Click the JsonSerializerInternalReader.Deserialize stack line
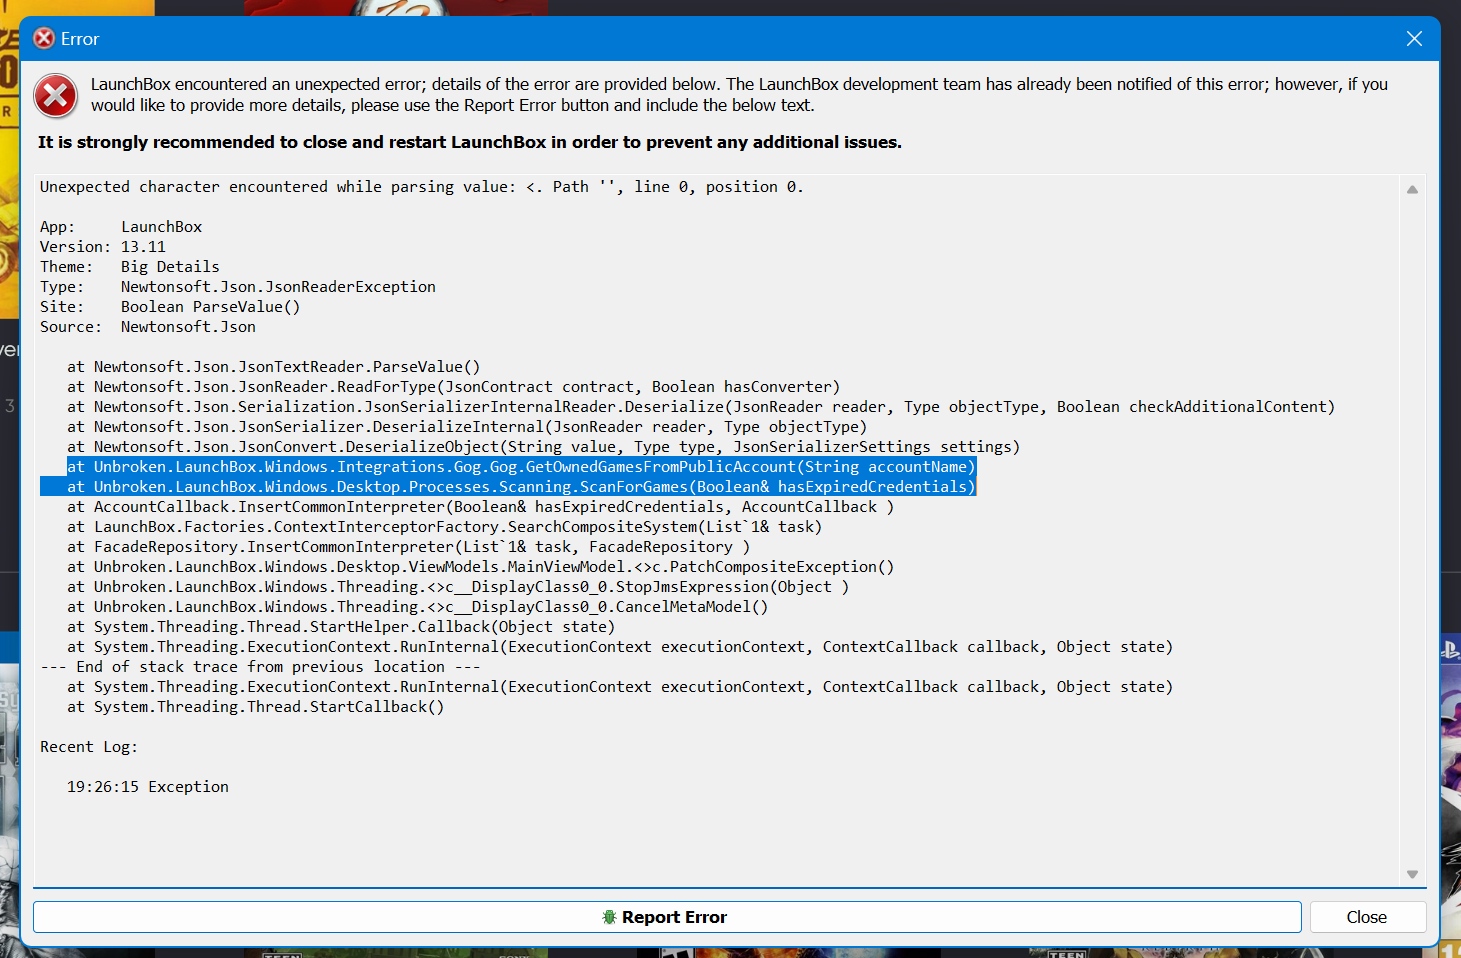This screenshot has width=1461, height=958. coord(701,407)
